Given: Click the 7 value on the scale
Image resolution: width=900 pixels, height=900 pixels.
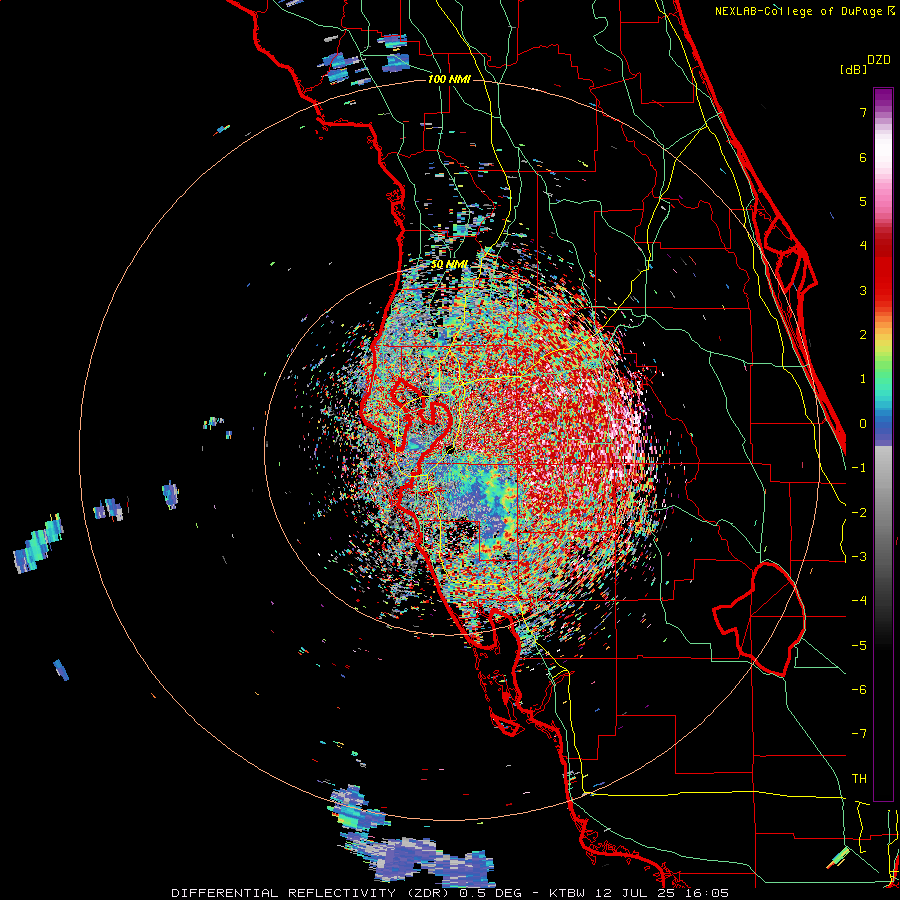Looking at the screenshot, I should point(863,112).
